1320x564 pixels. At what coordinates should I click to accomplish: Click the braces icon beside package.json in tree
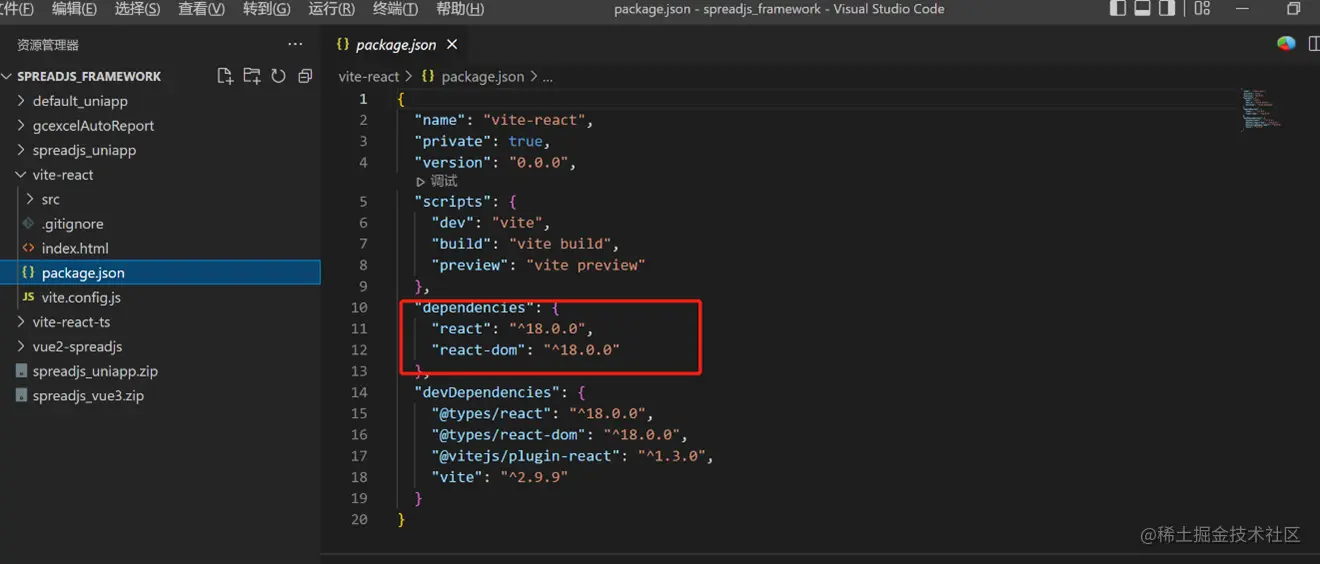28,272
